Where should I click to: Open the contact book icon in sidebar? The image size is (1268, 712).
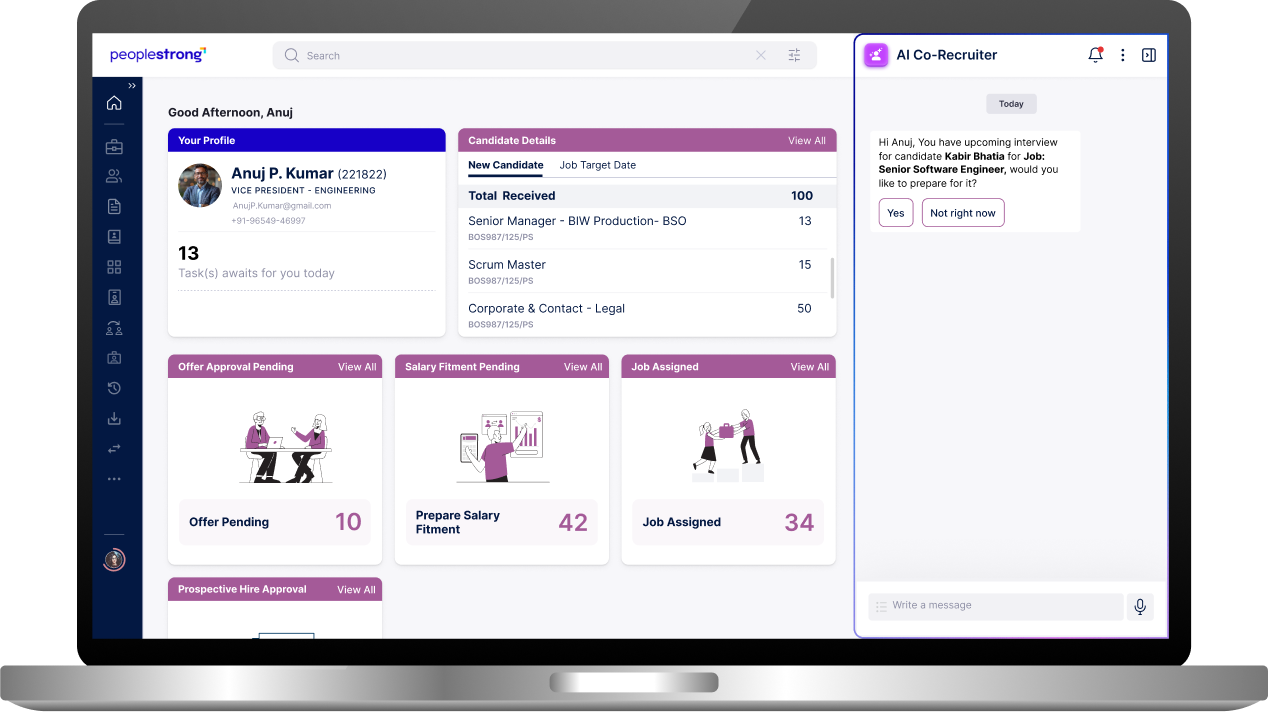114,237
